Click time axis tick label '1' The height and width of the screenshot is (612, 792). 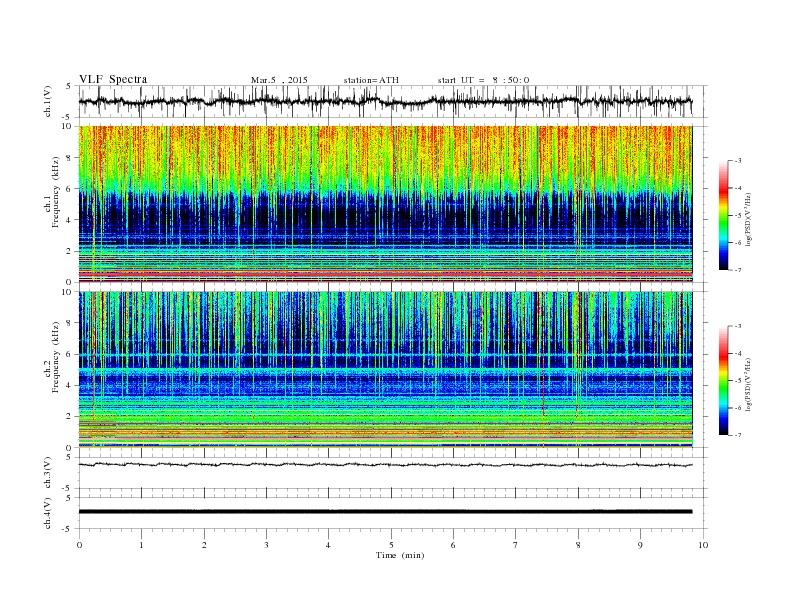[x=141, y=545]
